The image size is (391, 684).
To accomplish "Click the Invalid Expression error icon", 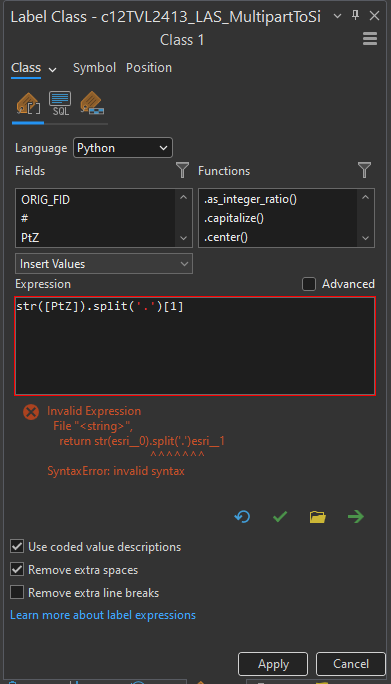I will click(31, 412).
